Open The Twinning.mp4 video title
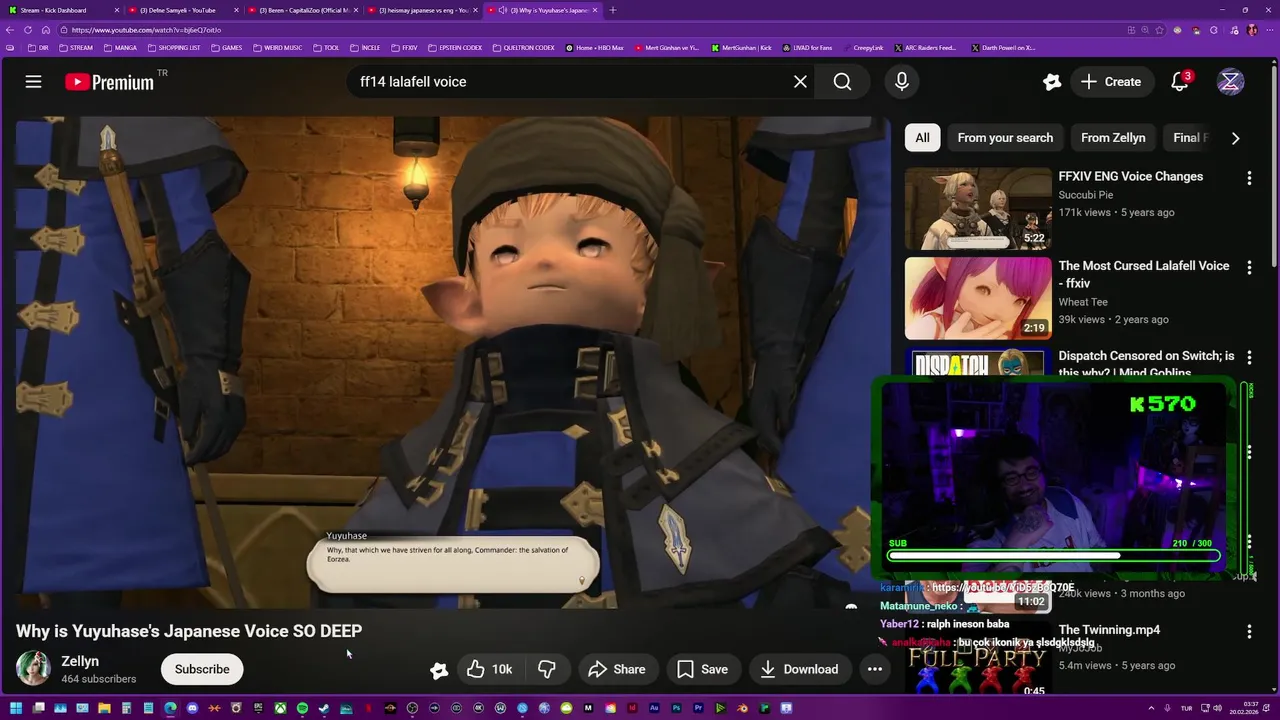The height and width of the screenshot is (720, 1280). coord(1109,630)
